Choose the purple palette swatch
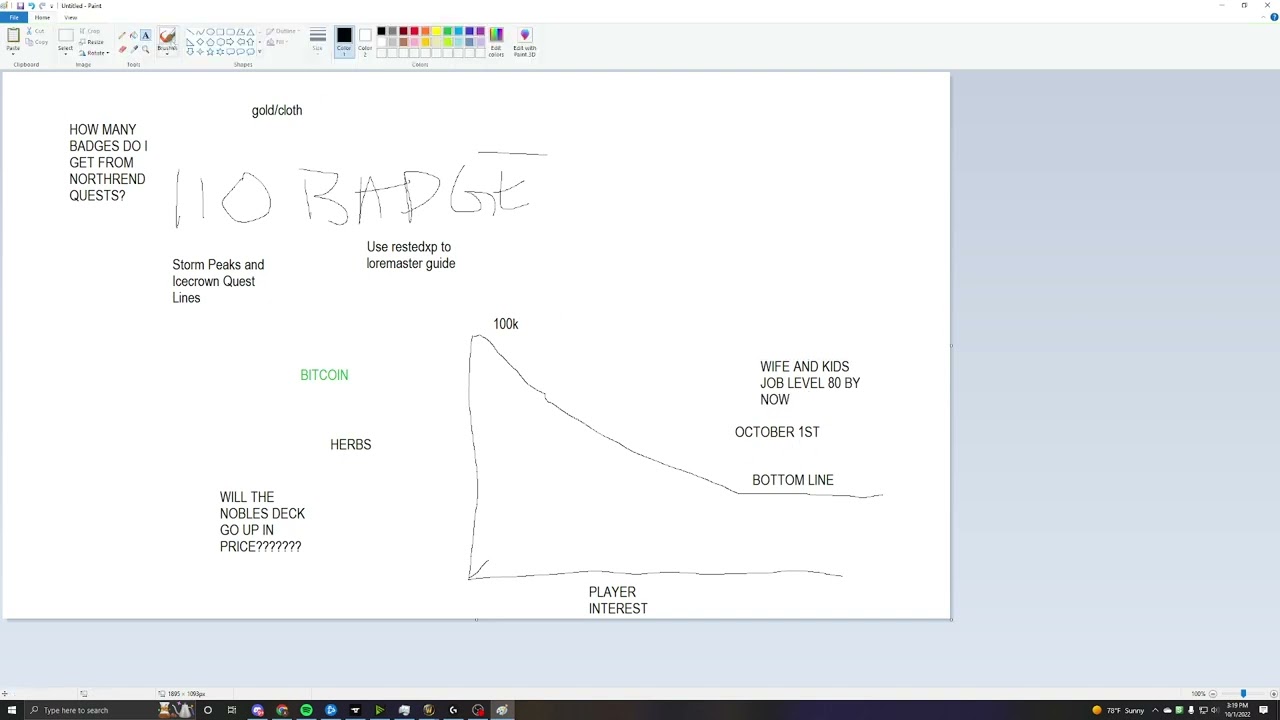This screenshot has height=720, width=1280. pyautogui.click(x=480, y=32)
